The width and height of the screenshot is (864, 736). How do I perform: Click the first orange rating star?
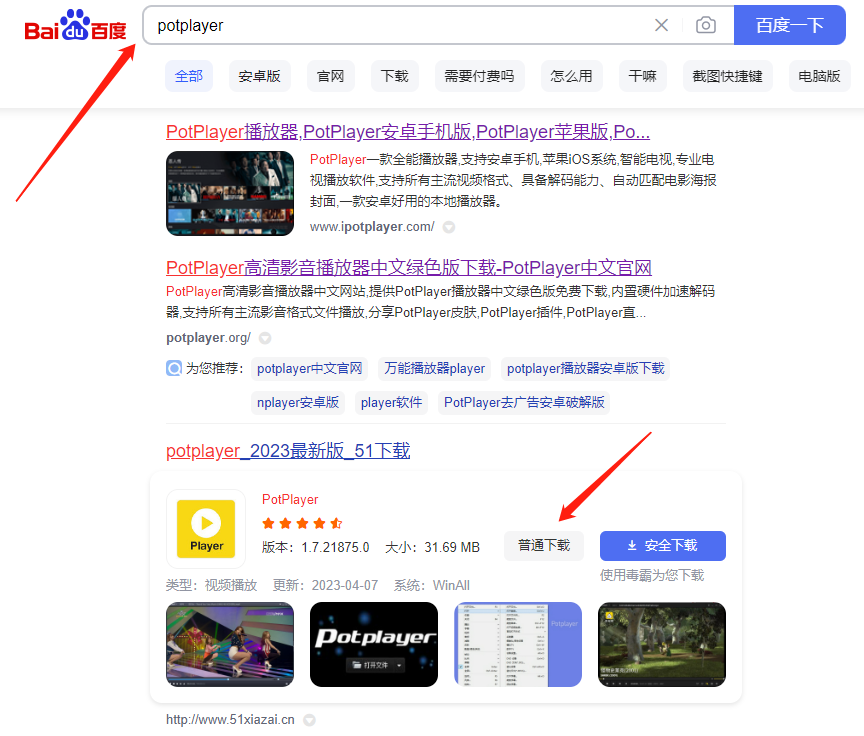(x=268, y=522)
